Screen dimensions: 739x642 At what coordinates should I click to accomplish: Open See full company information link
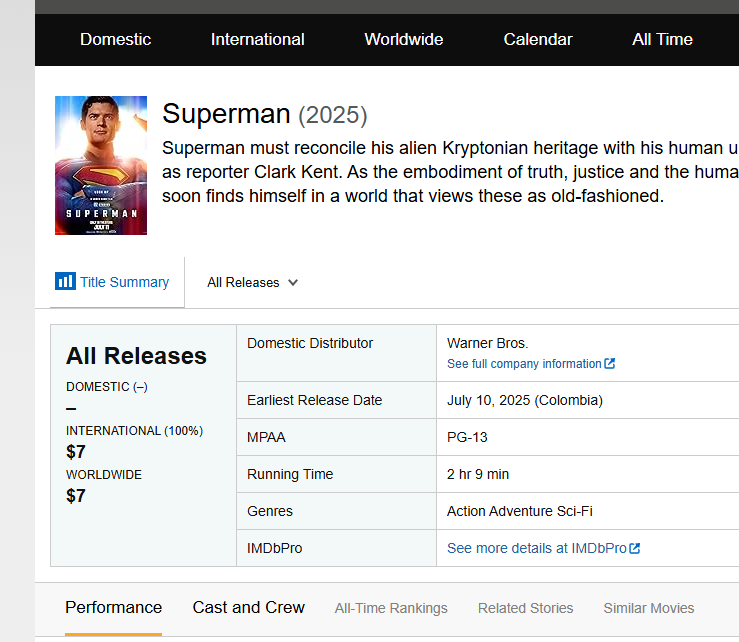(x=524, y=364)
